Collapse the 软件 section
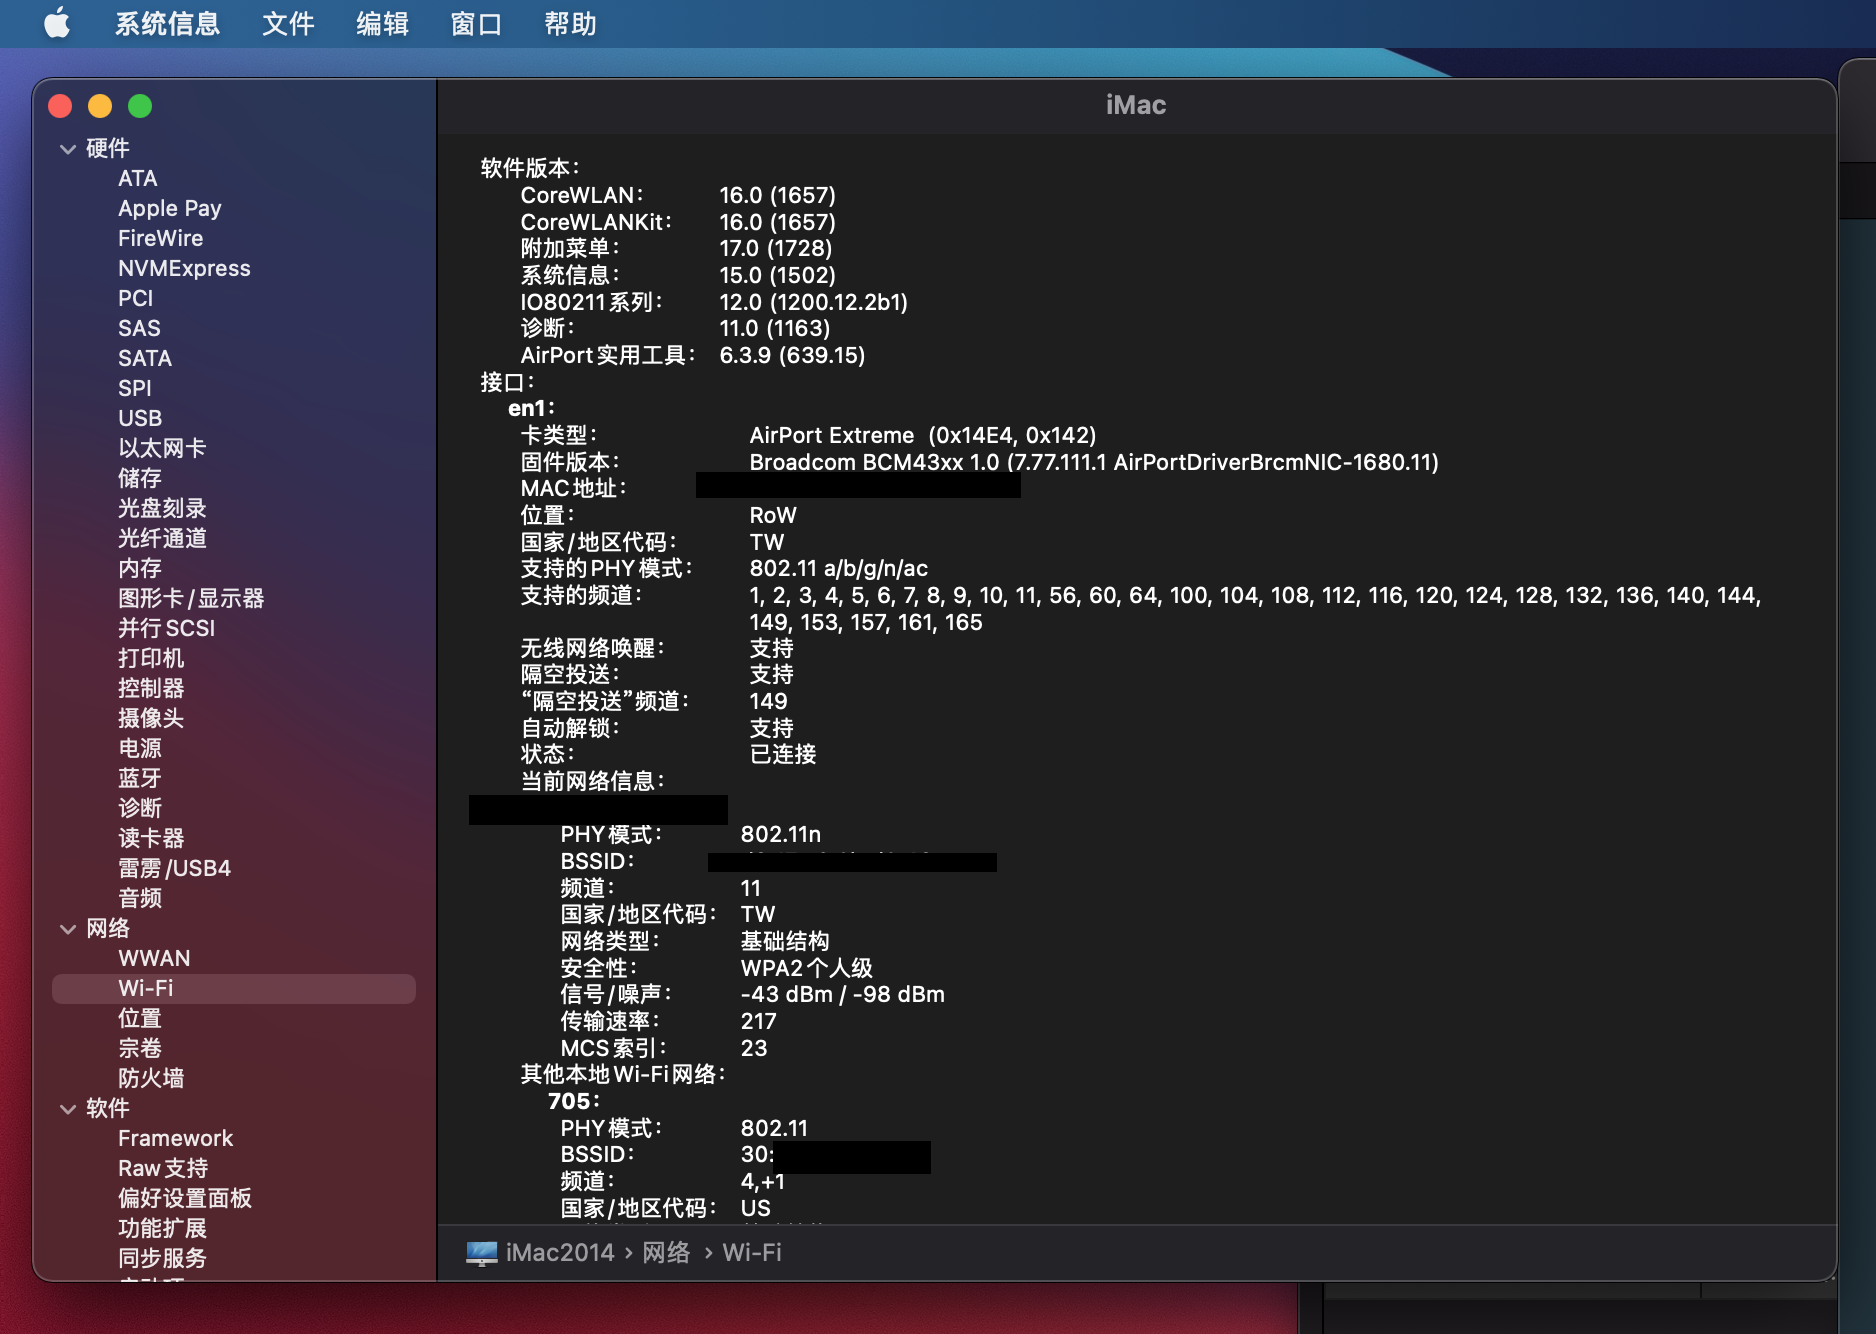The width and height of the screenshot is (1876, 1334). tap(68, 1109)
